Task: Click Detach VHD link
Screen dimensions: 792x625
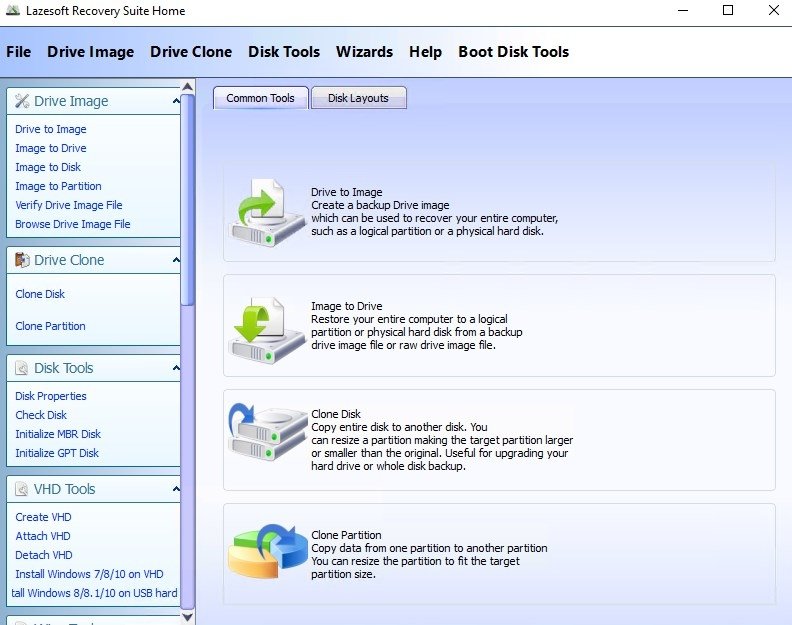Action: point(44,555)
